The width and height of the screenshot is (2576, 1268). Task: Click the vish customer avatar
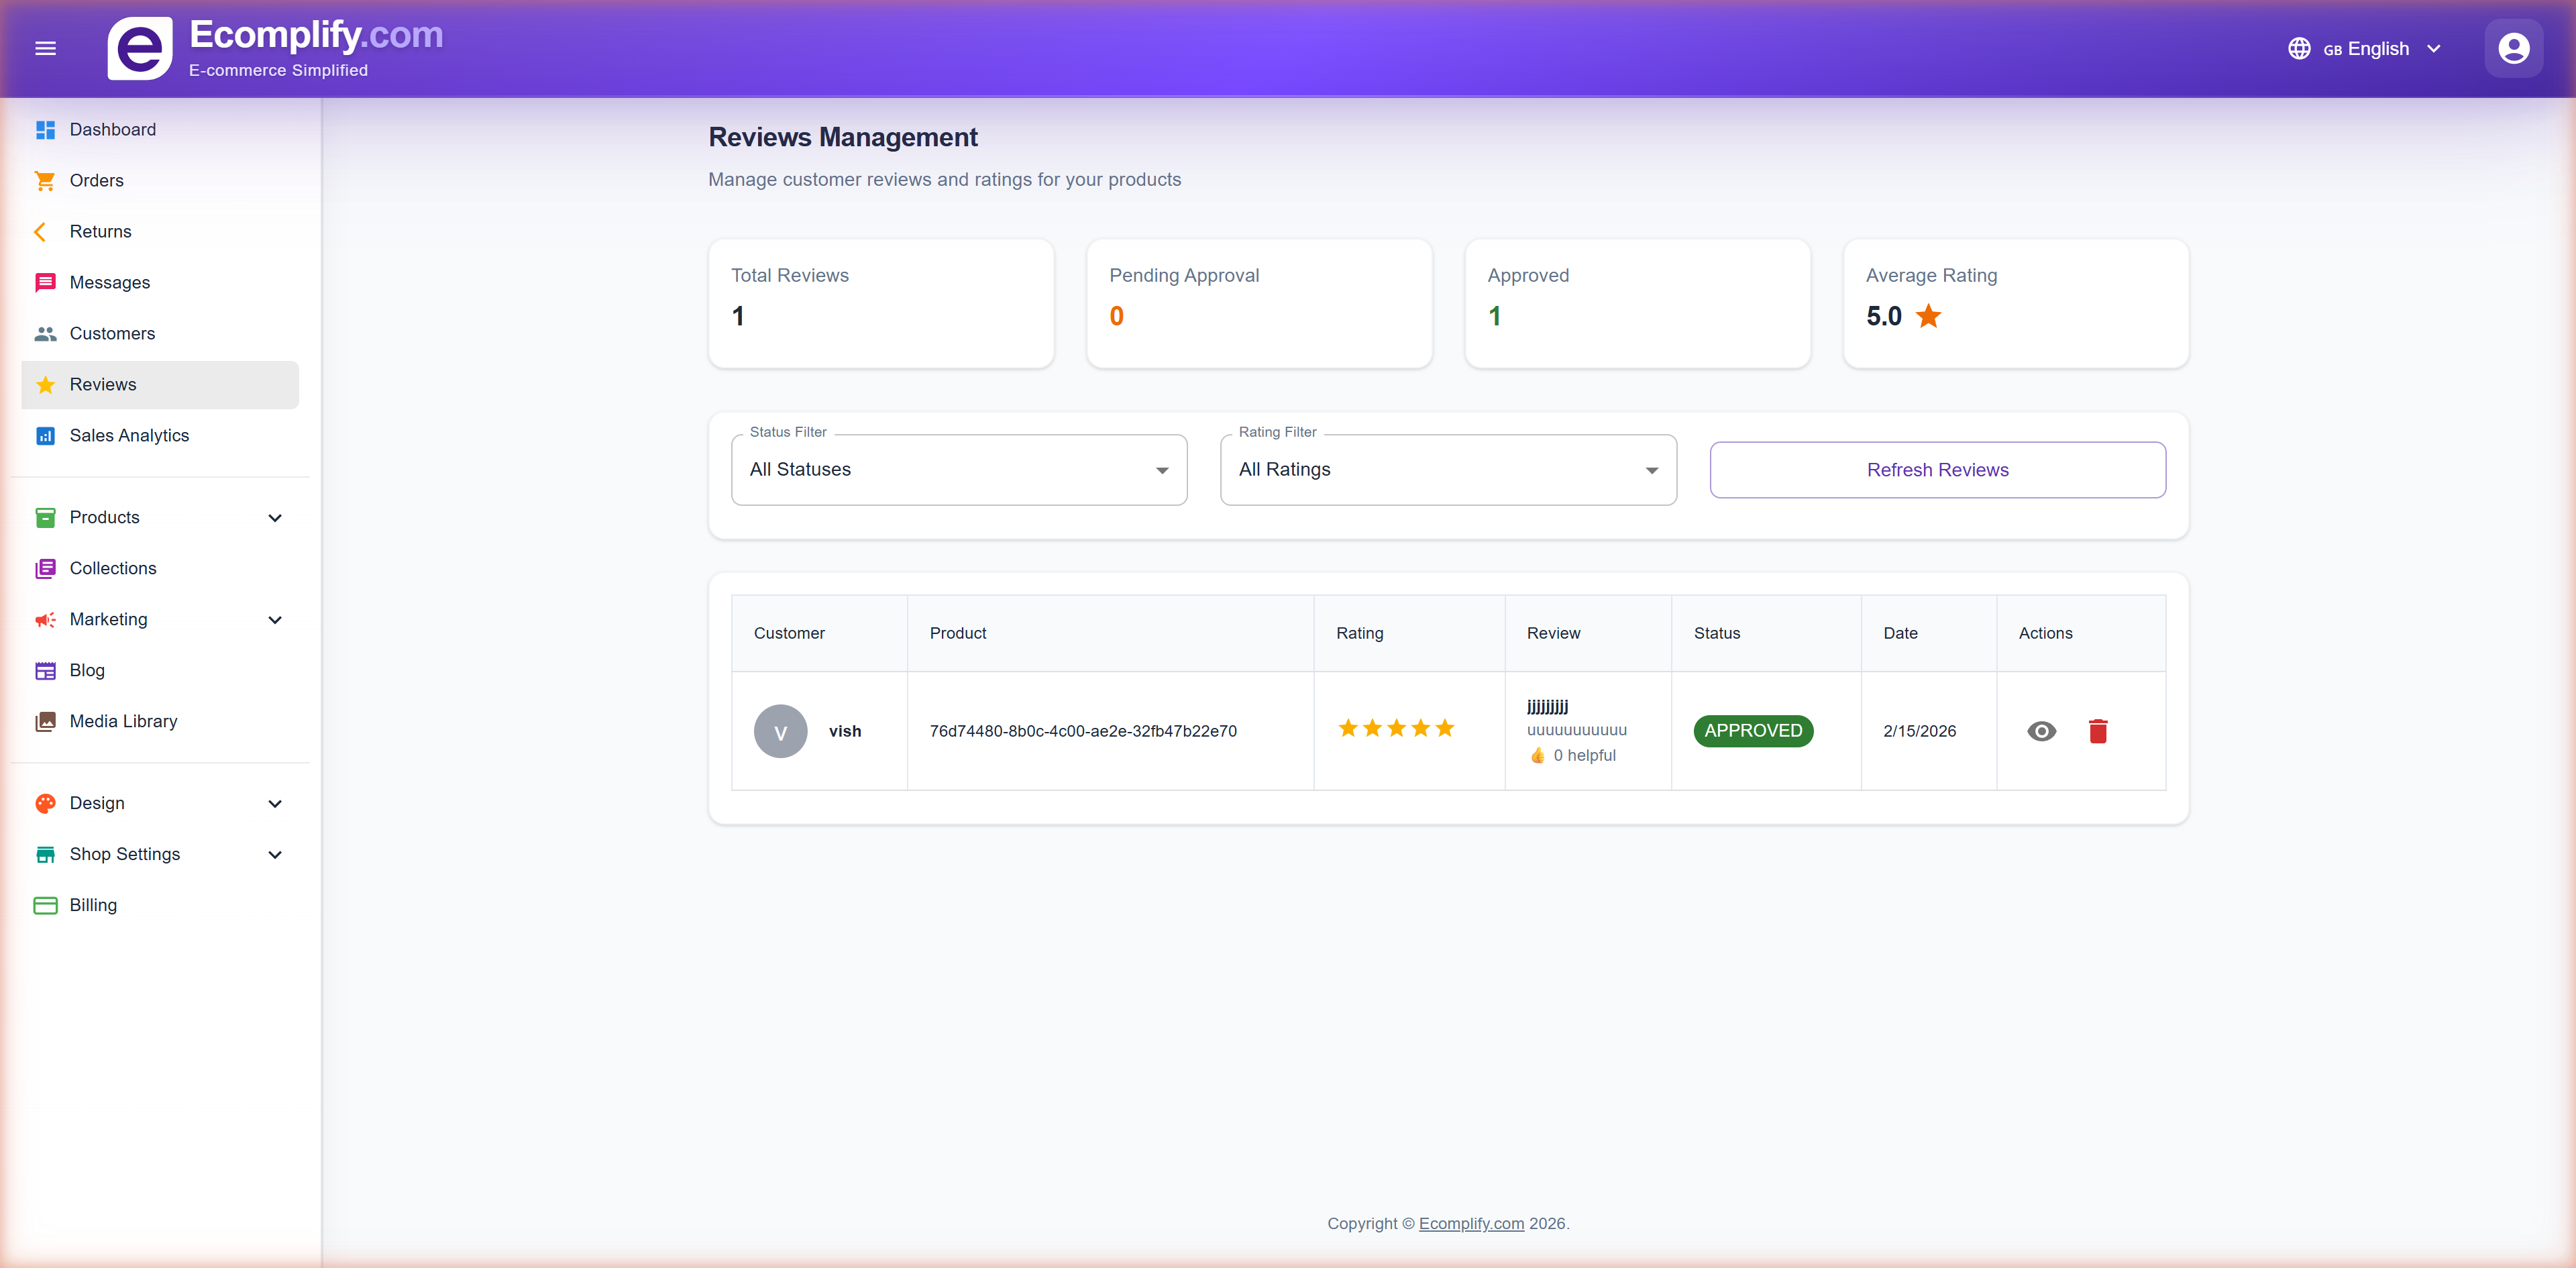pyautogui.click(x=780, y=731)
